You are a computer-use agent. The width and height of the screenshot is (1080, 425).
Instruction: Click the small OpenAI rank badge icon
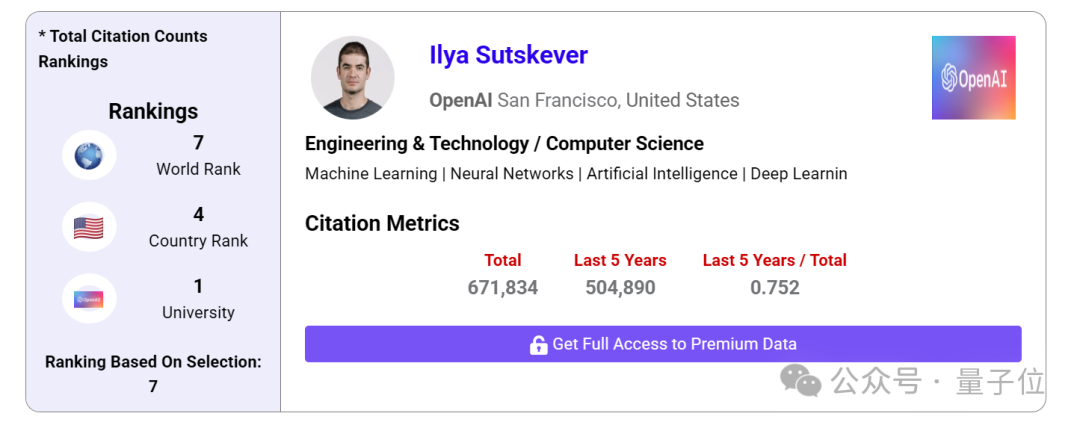89,299
